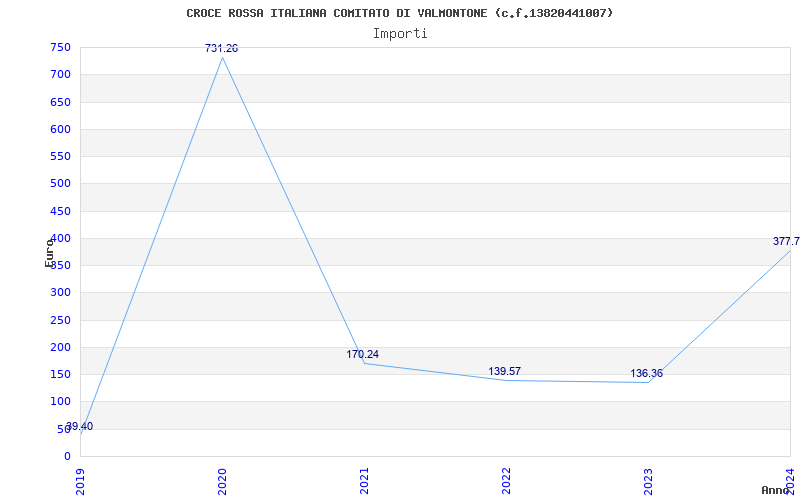Click the 139.57 data label

[x=505, y=371]
